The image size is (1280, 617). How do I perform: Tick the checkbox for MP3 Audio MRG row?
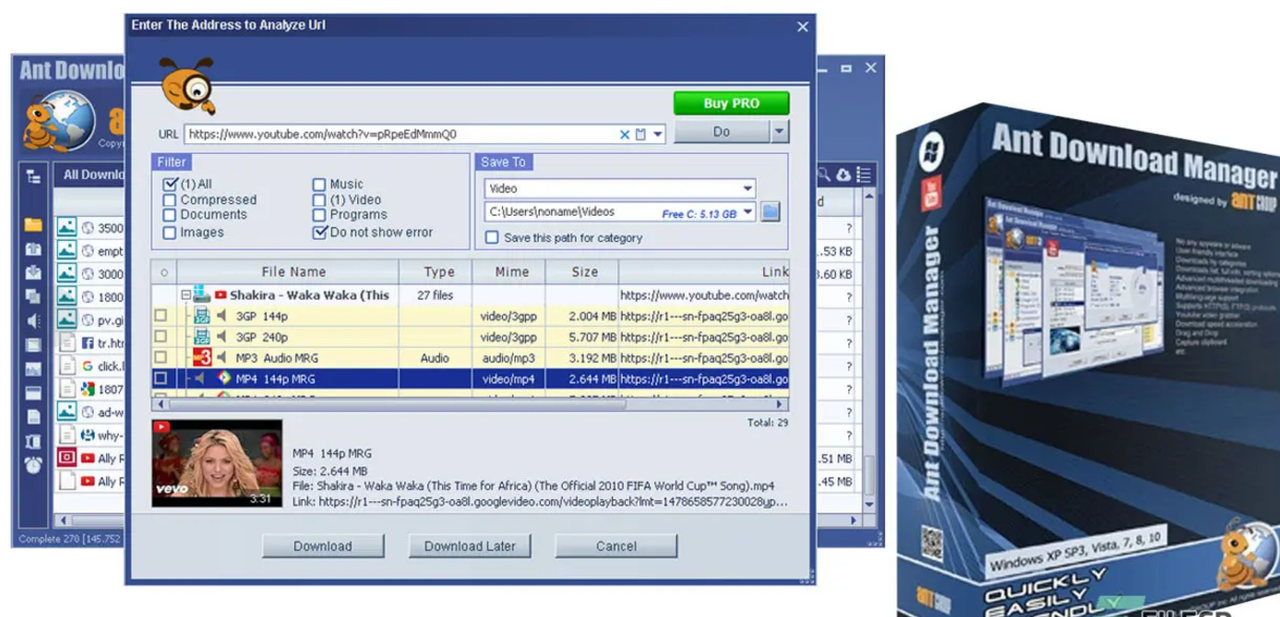tap(160, 358)
